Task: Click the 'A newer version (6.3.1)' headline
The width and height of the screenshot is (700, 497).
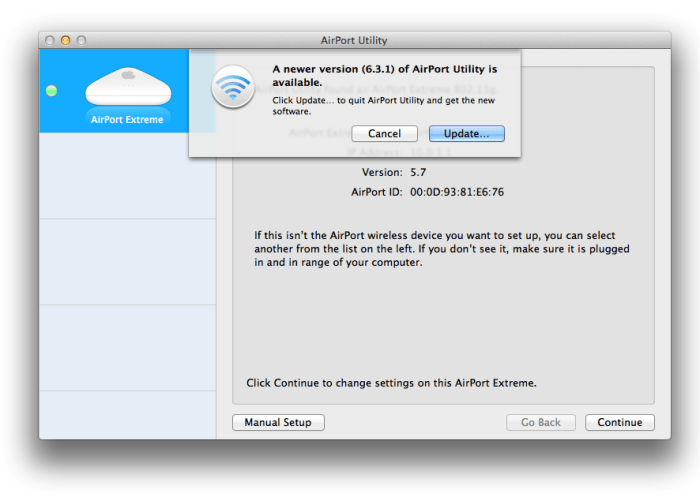Action: tap(384, 75)
